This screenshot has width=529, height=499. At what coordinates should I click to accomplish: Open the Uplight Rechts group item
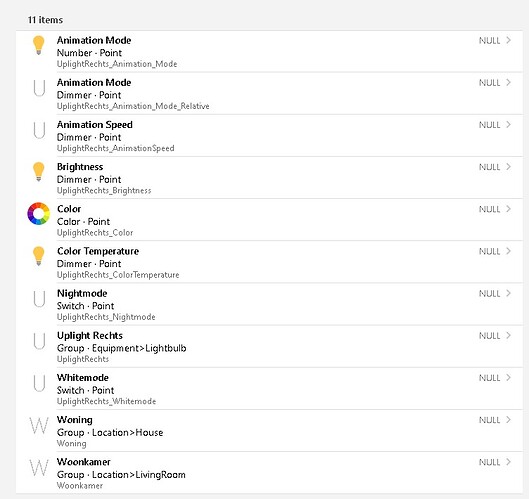coord(269,347)
